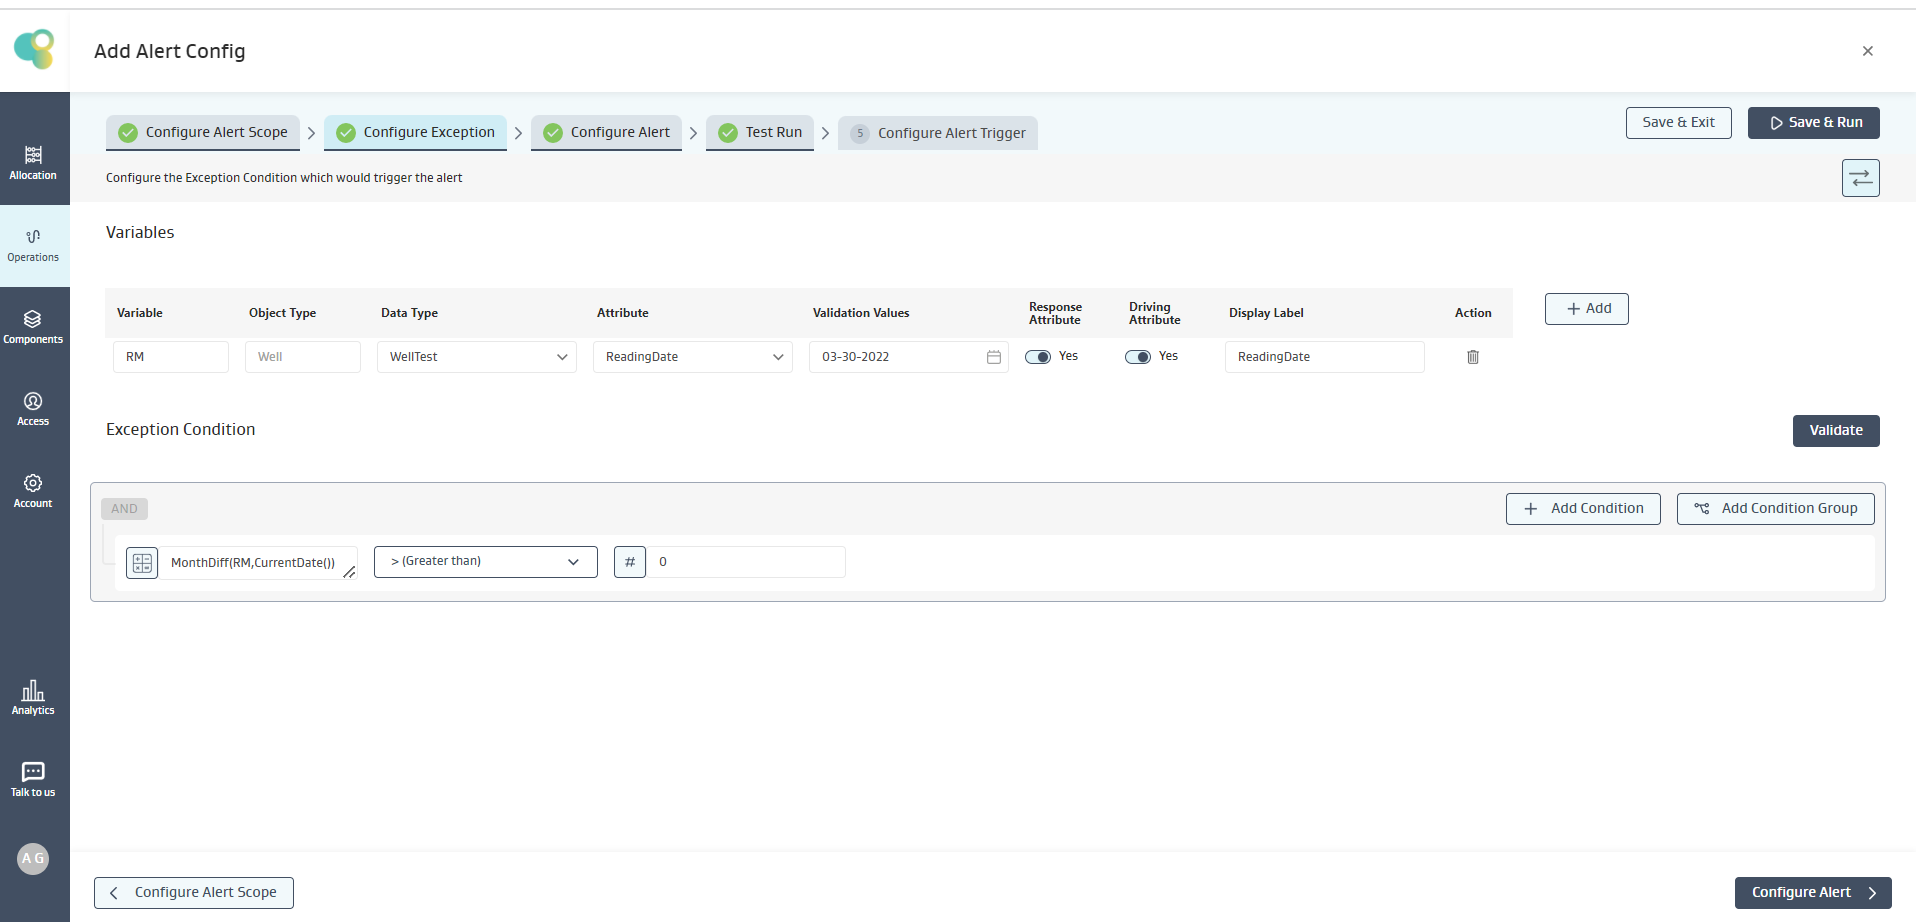Toggle the Response Attribute switch
The width and height of the screenshot is (1916, 922).
(x=1038, y=357)
